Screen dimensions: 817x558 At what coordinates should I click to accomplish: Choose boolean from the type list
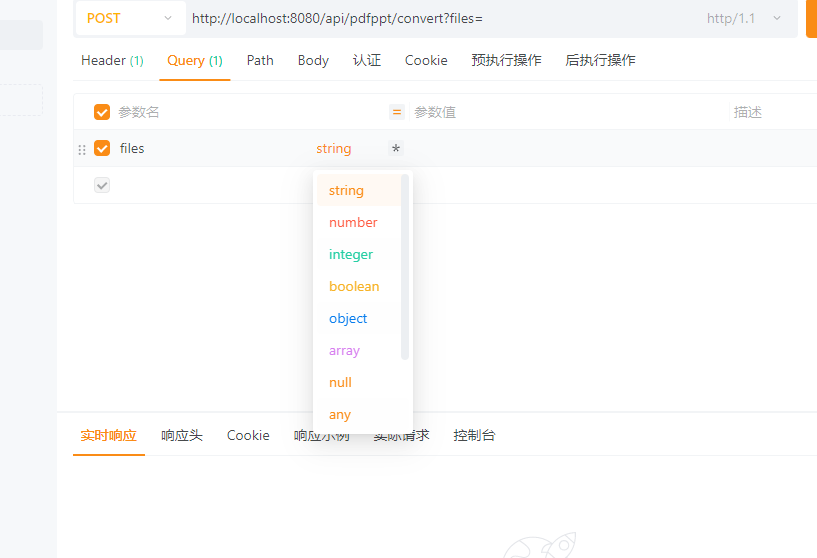(359, 287)
